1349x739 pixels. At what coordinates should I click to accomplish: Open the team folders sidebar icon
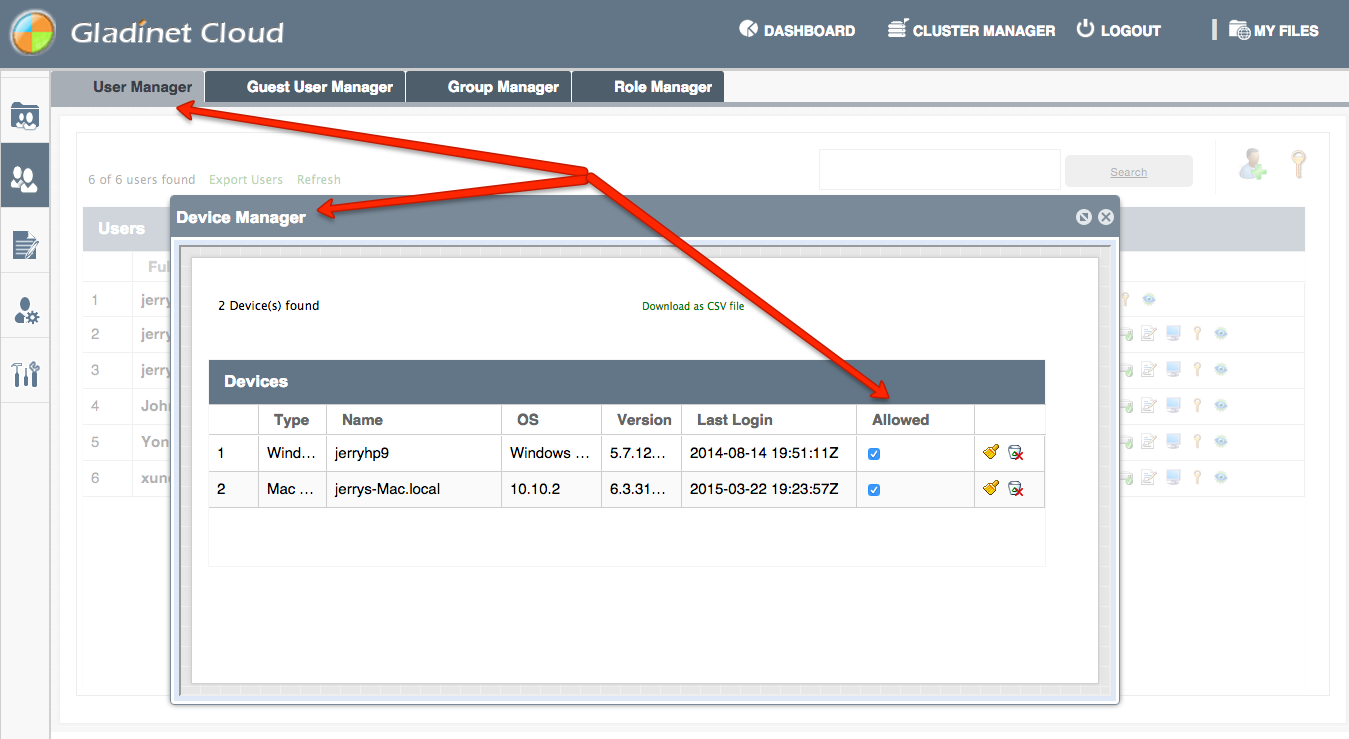point(25,115)
